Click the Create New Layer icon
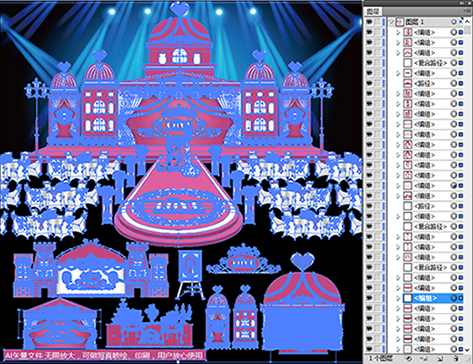The height and width of the screenshot is (364, 473). pos(440,359)
